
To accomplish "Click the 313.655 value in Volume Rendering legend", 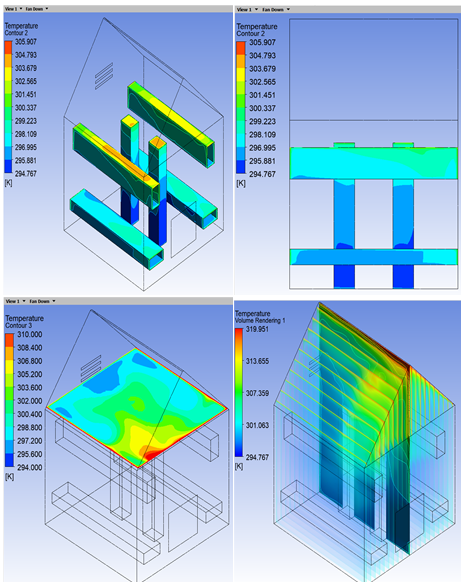I will tap(257, 361).
